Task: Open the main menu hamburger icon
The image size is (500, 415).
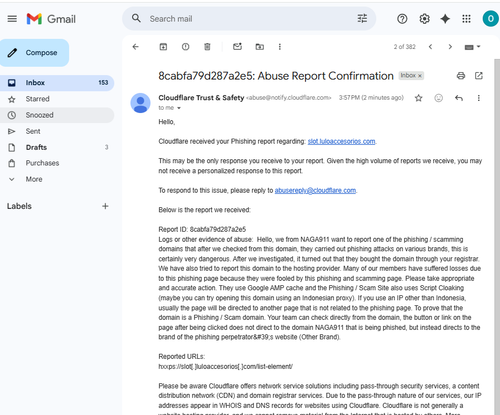Action: click(x=12, y=19)
